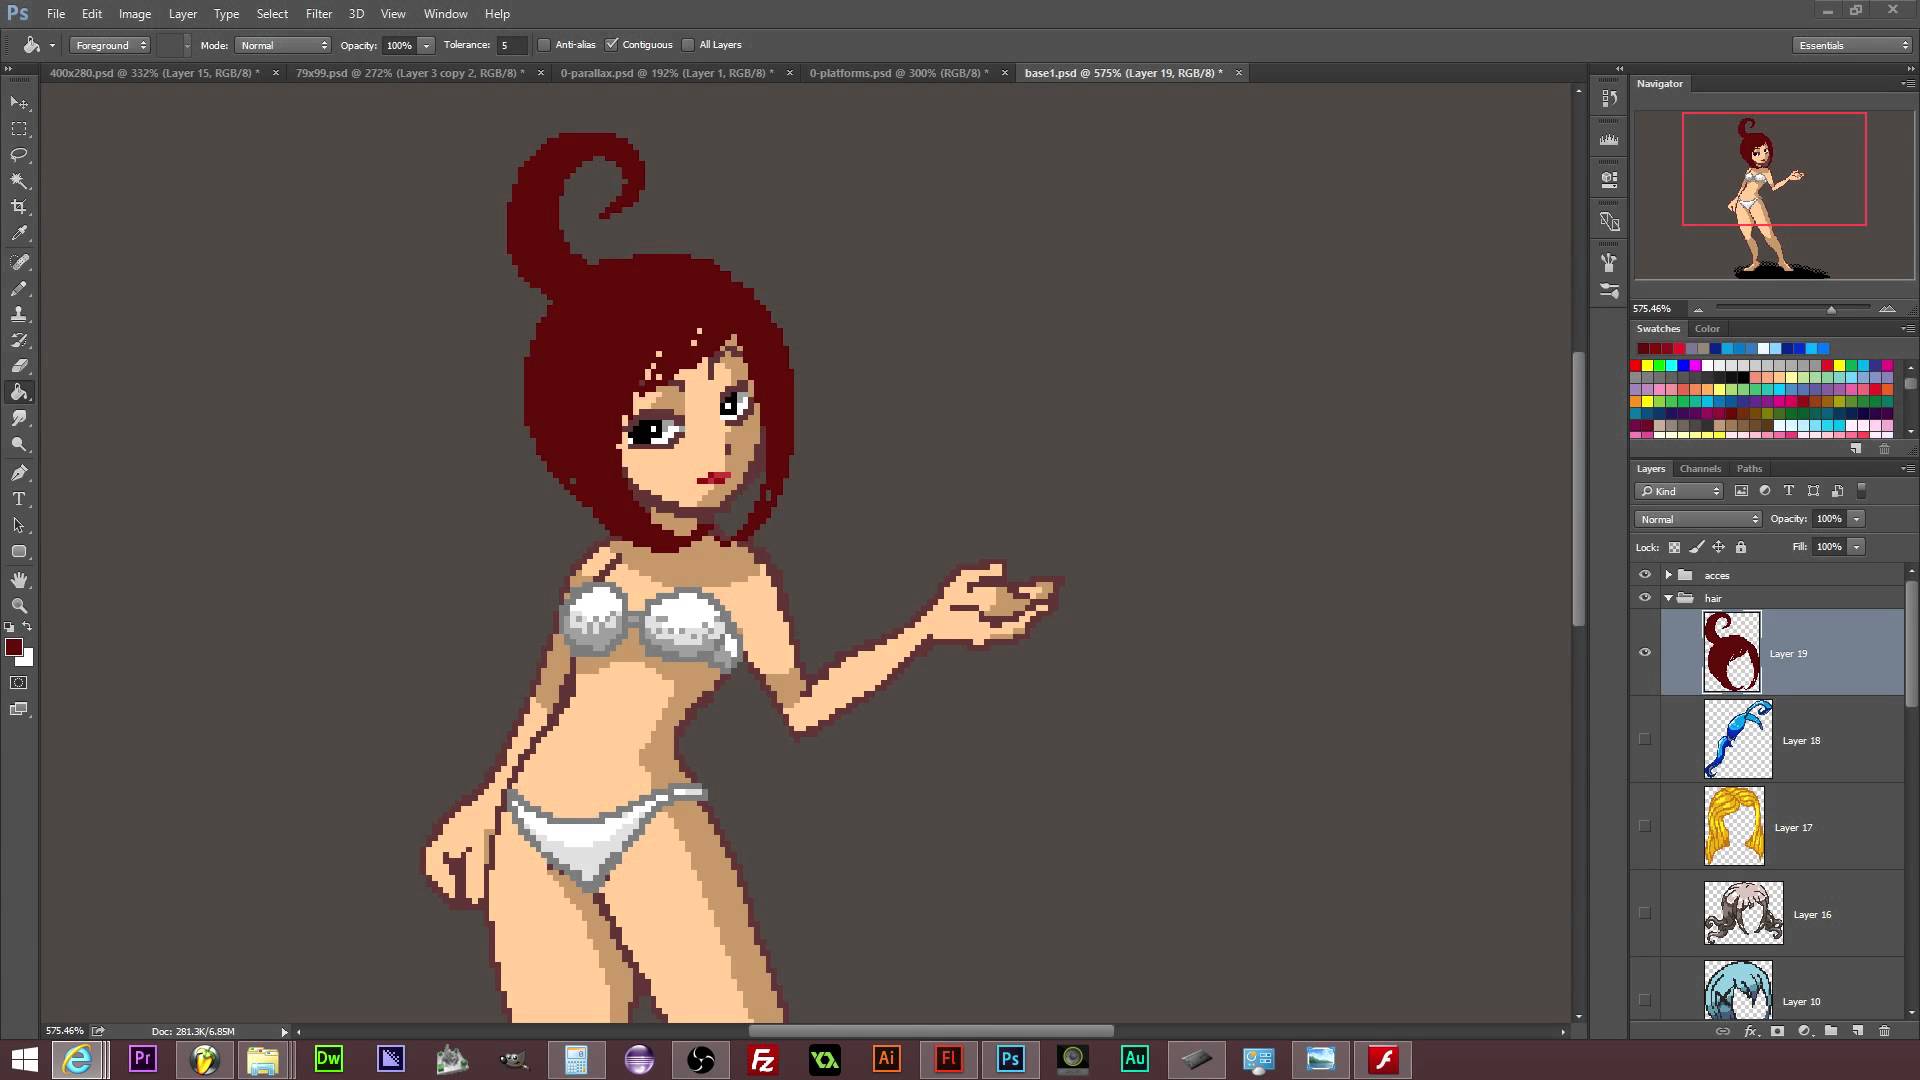The width and height of the screenshot is (1920, 1080).
Task: Open the Mode dropdown in the options bar
Action: coord(283,44)
